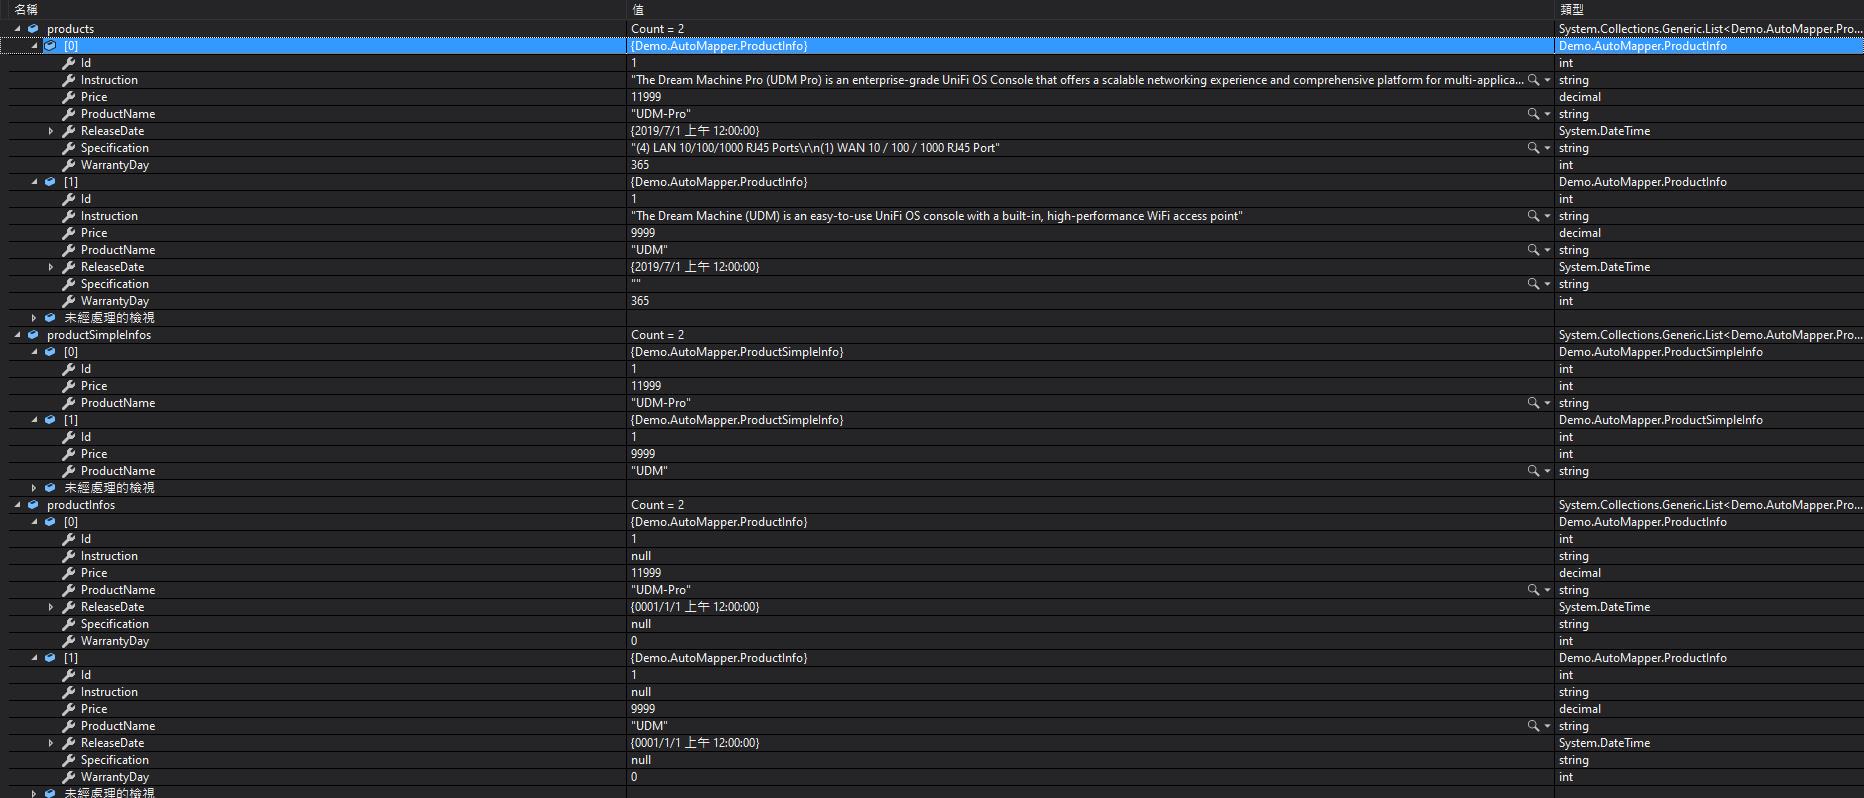Viewport: 1864px width, 798px height.
Task: Collapse productInfos[0] item
Action: 34,522
